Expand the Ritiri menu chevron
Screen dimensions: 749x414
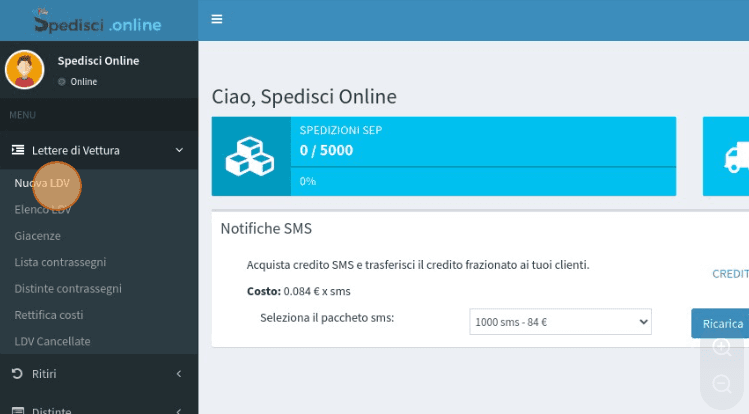(x=179, y=374)
